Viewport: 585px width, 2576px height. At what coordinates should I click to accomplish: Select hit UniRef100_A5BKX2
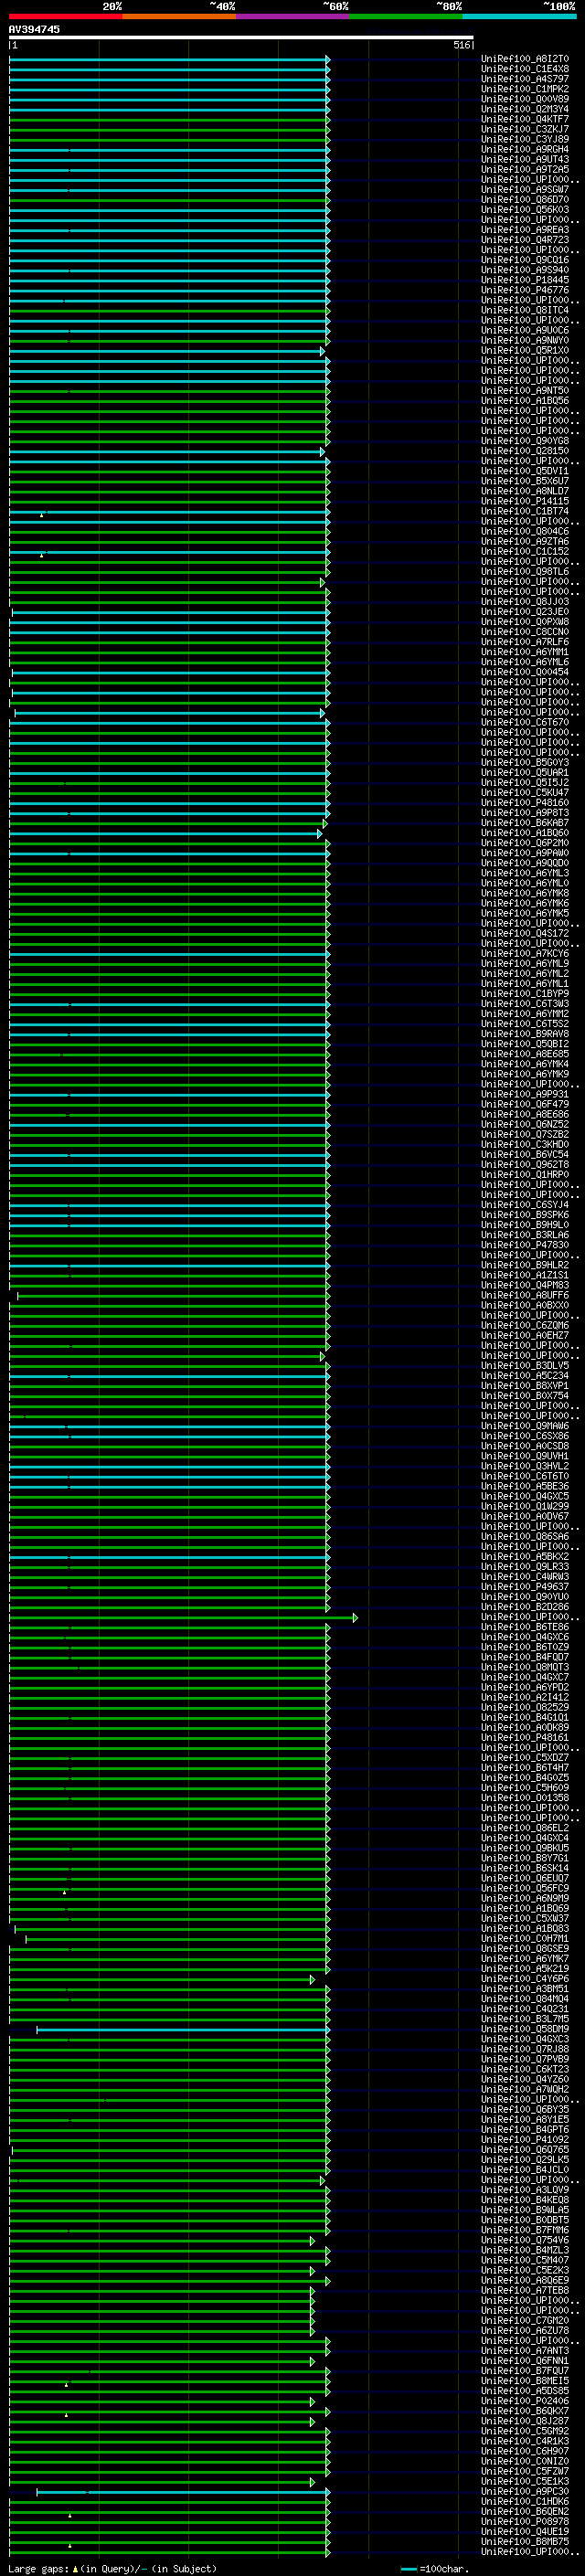(x=525, y=1557)
